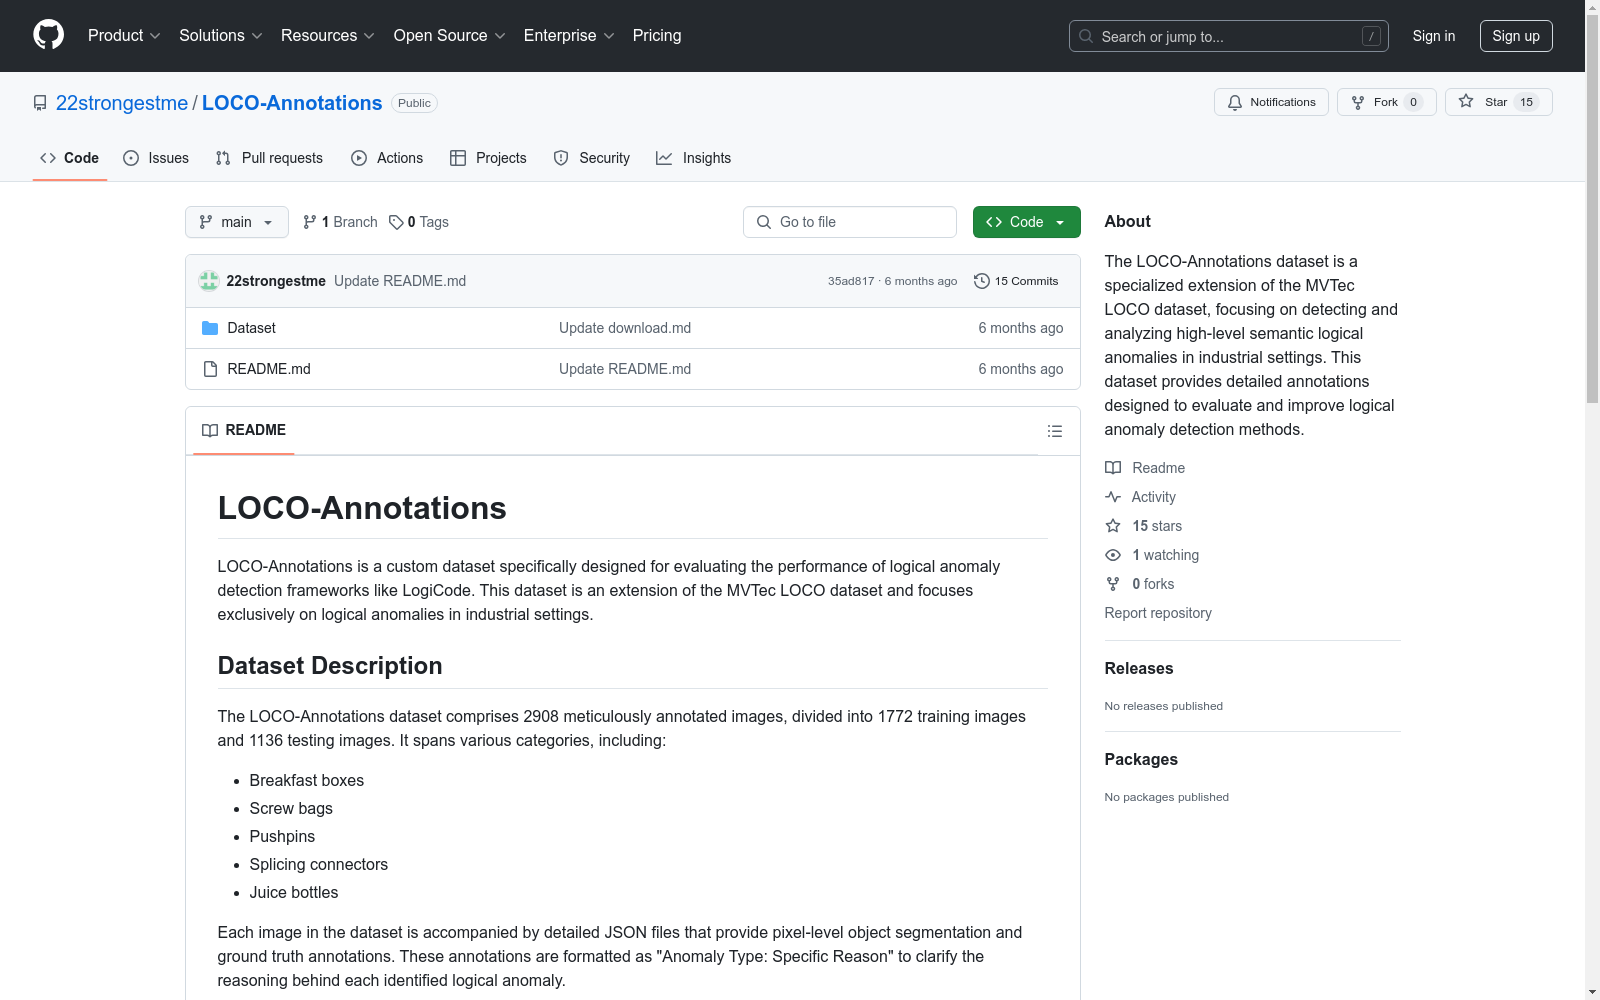Open the README.md file
The height and width of the screenshot is (1000, 1600).
click(x=269, y=369)
